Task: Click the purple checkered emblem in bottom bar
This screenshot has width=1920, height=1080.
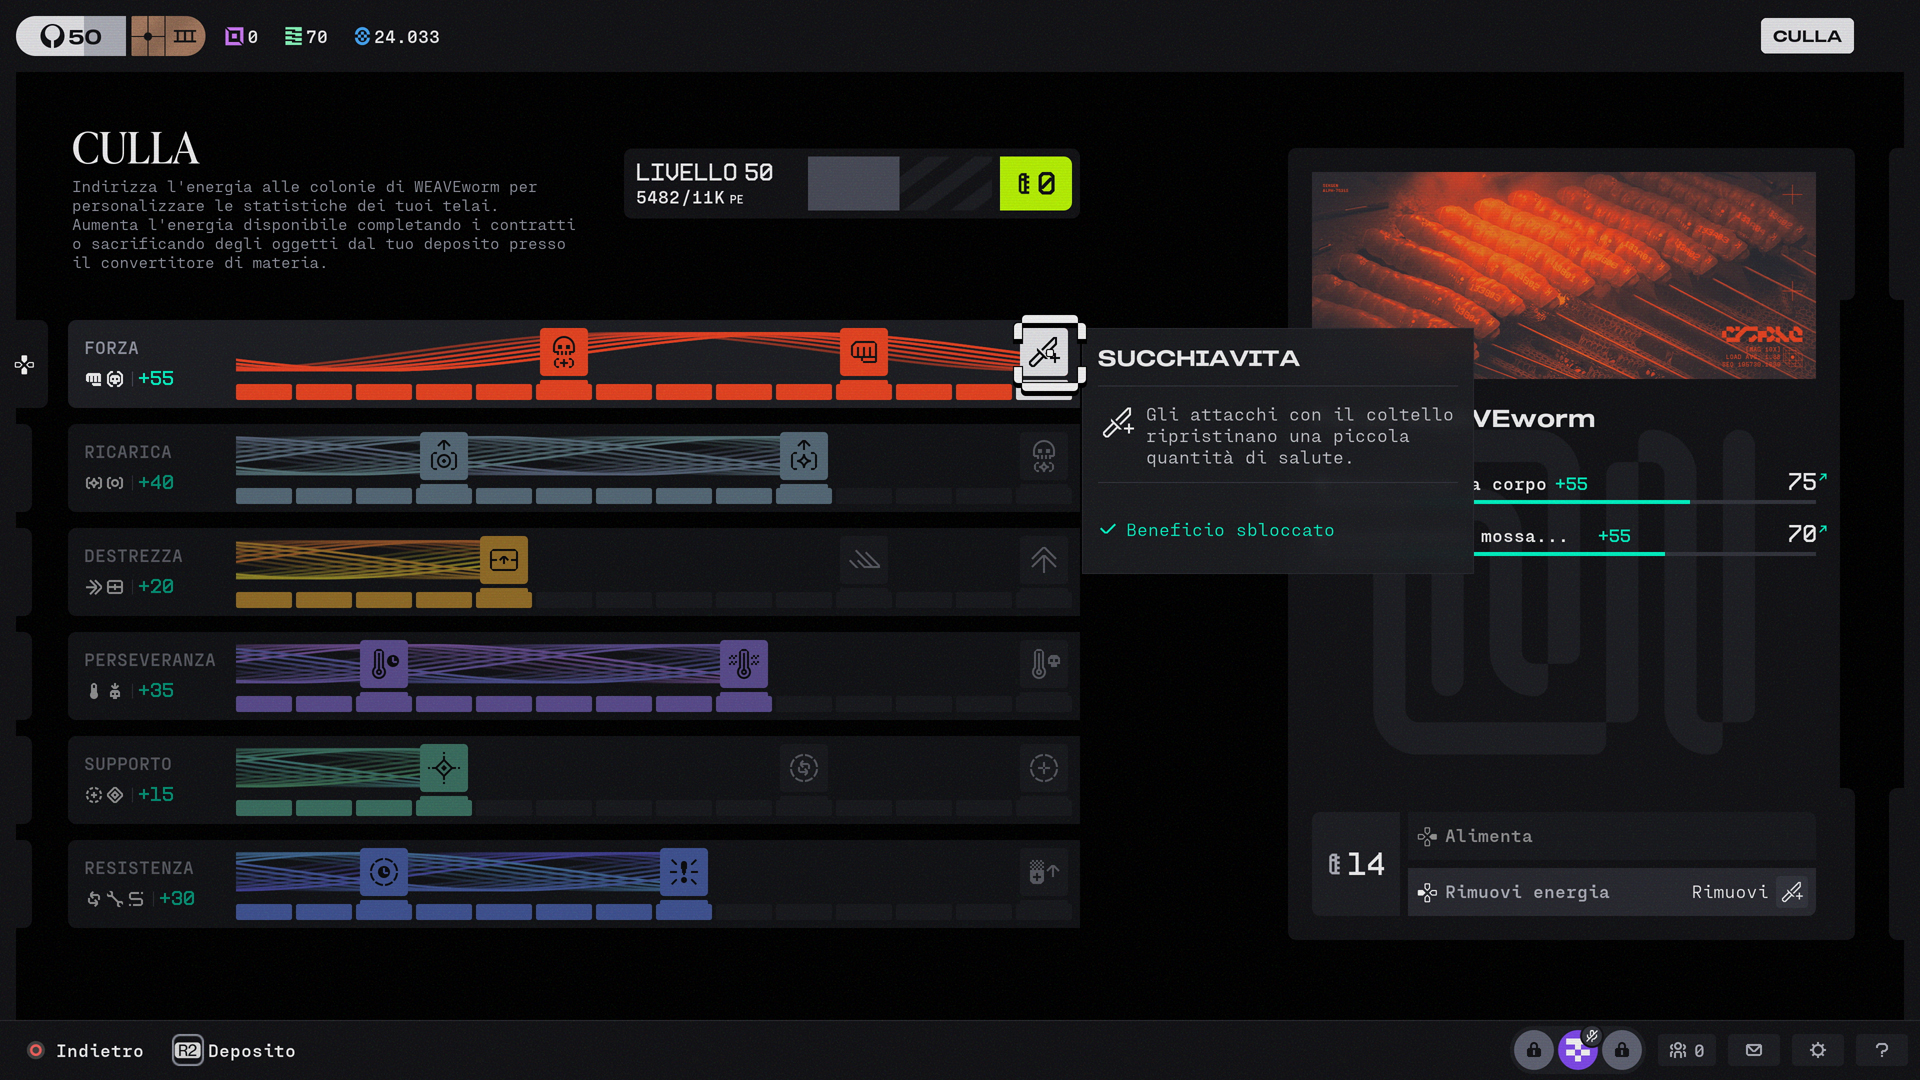Action: coord(1578,1050)
